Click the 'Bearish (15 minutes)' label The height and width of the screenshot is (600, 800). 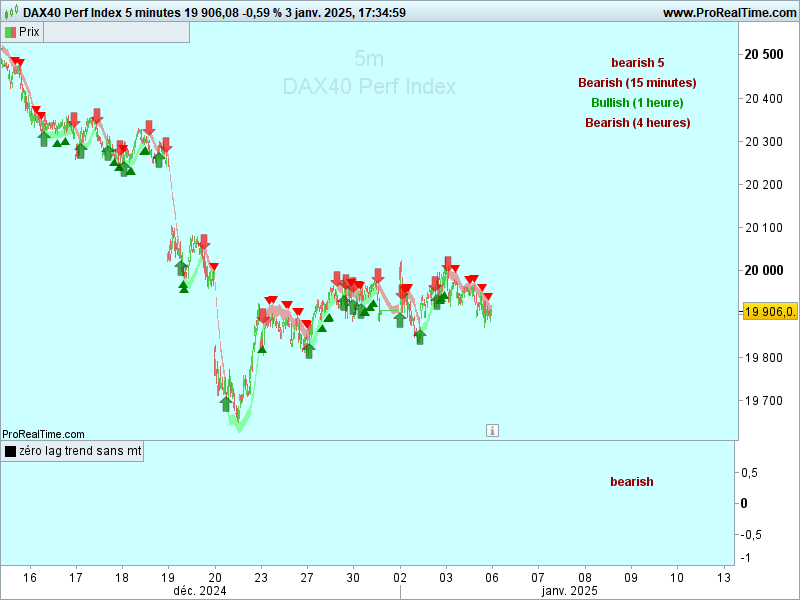tap(637, 83)
